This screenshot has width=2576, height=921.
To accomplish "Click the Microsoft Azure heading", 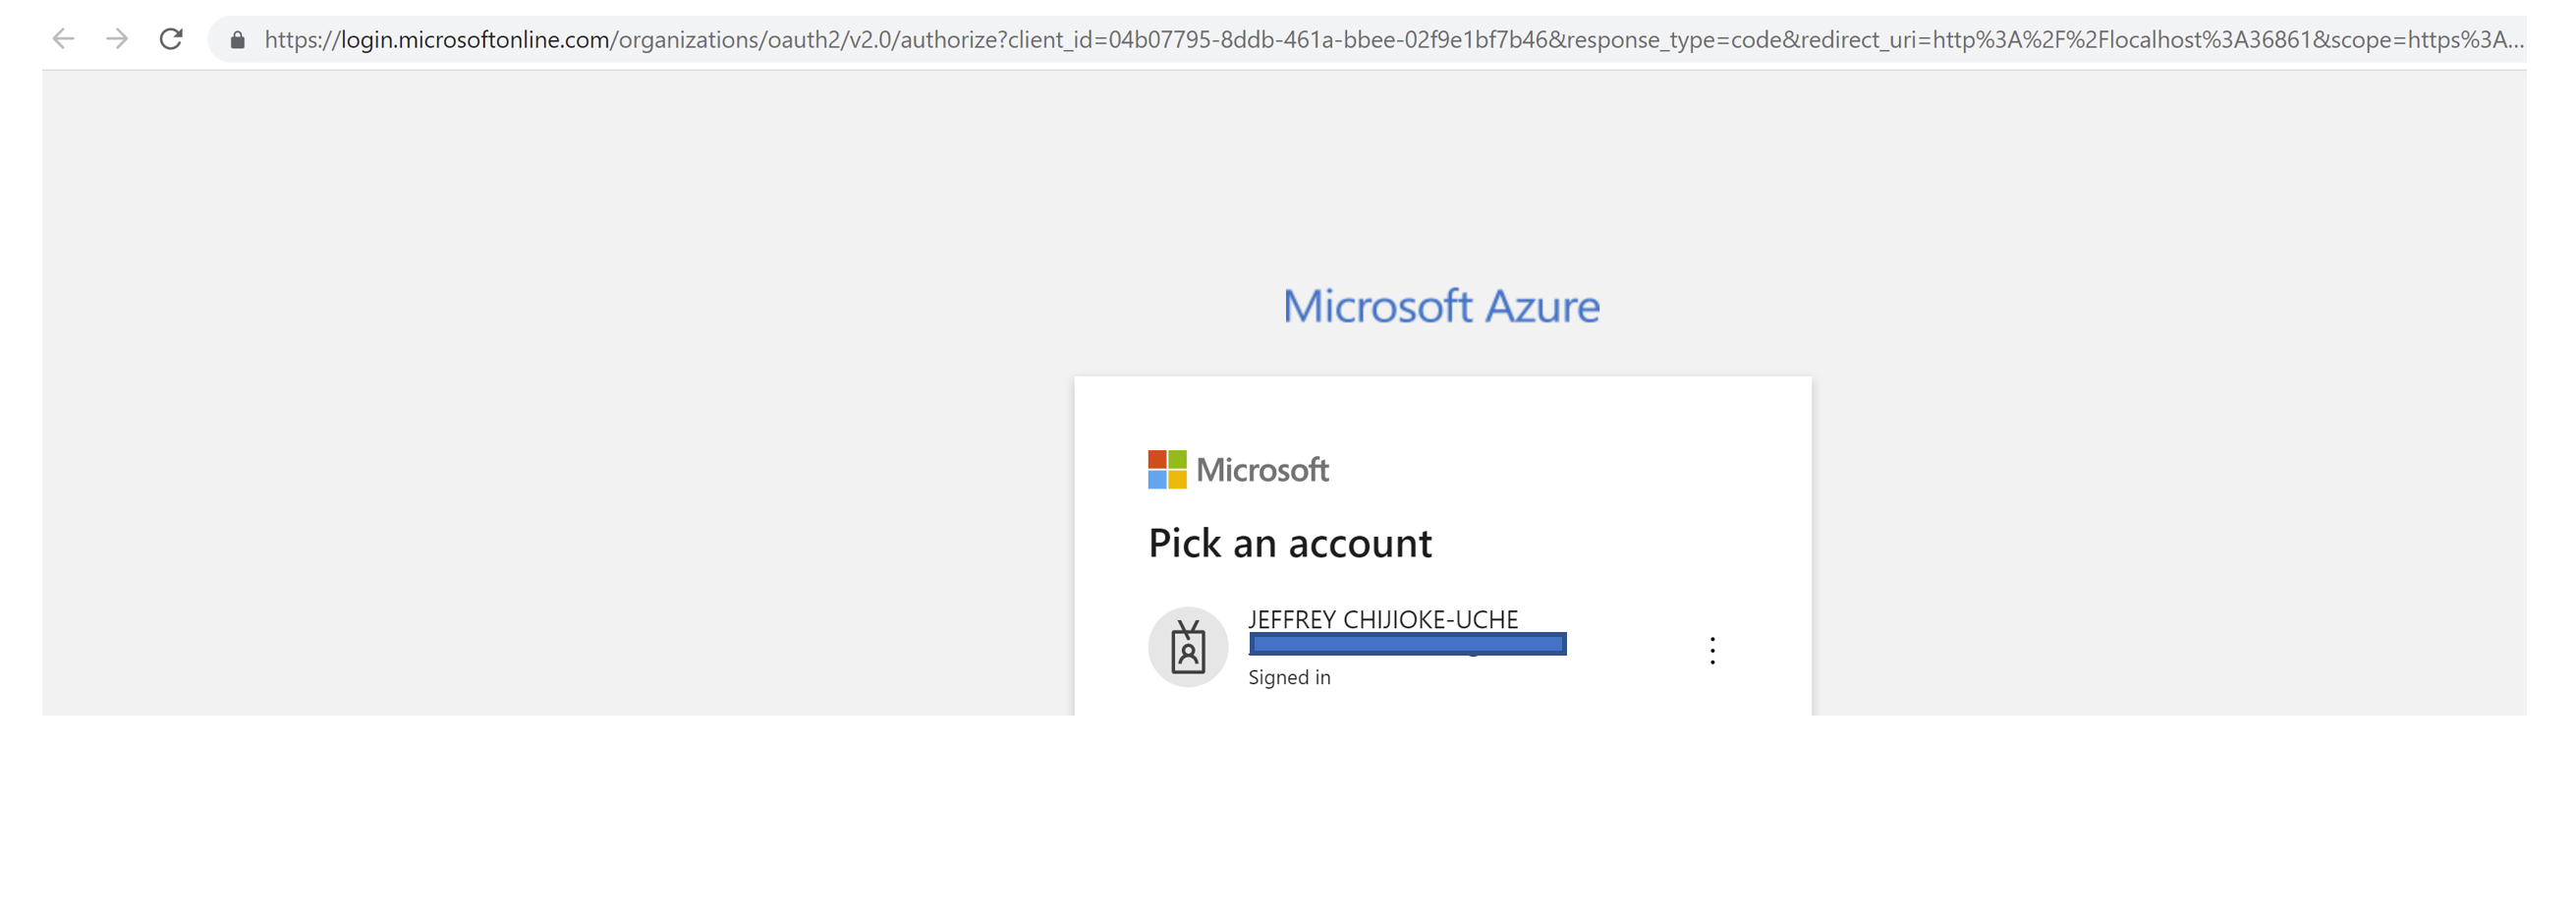I will [x=1441, y=306].
